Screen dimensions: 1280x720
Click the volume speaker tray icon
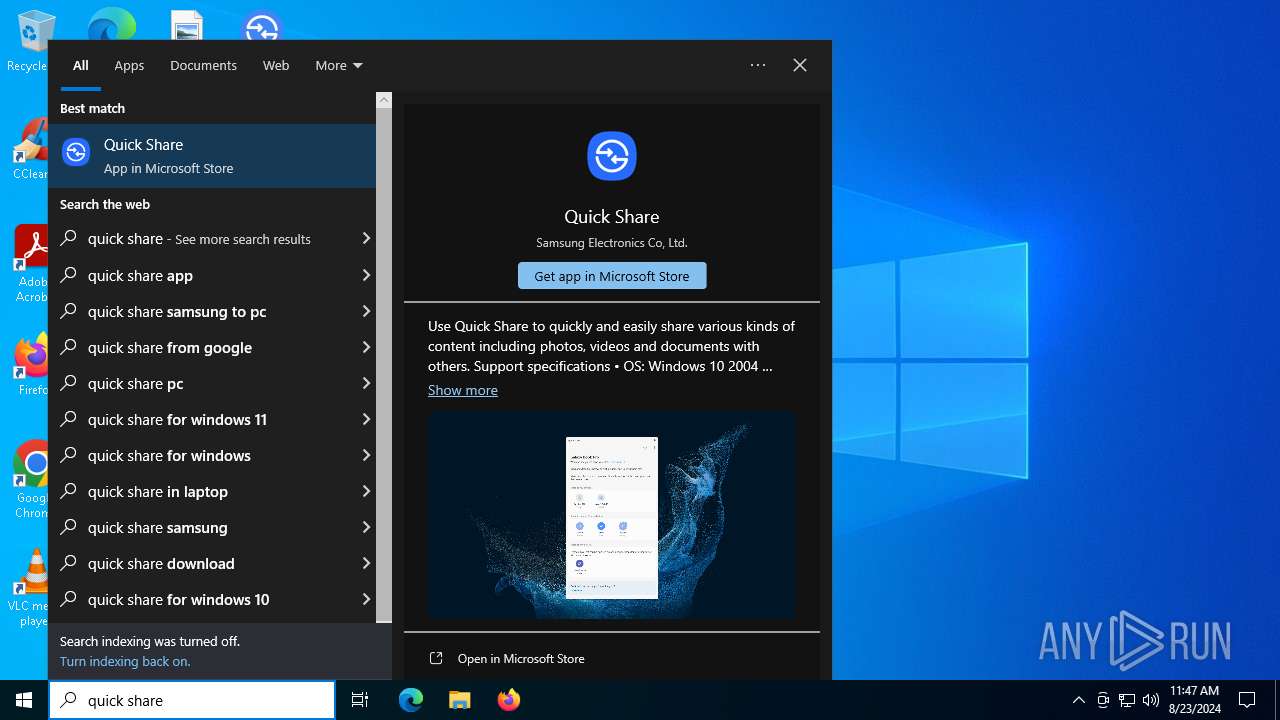coord(1151,700)
